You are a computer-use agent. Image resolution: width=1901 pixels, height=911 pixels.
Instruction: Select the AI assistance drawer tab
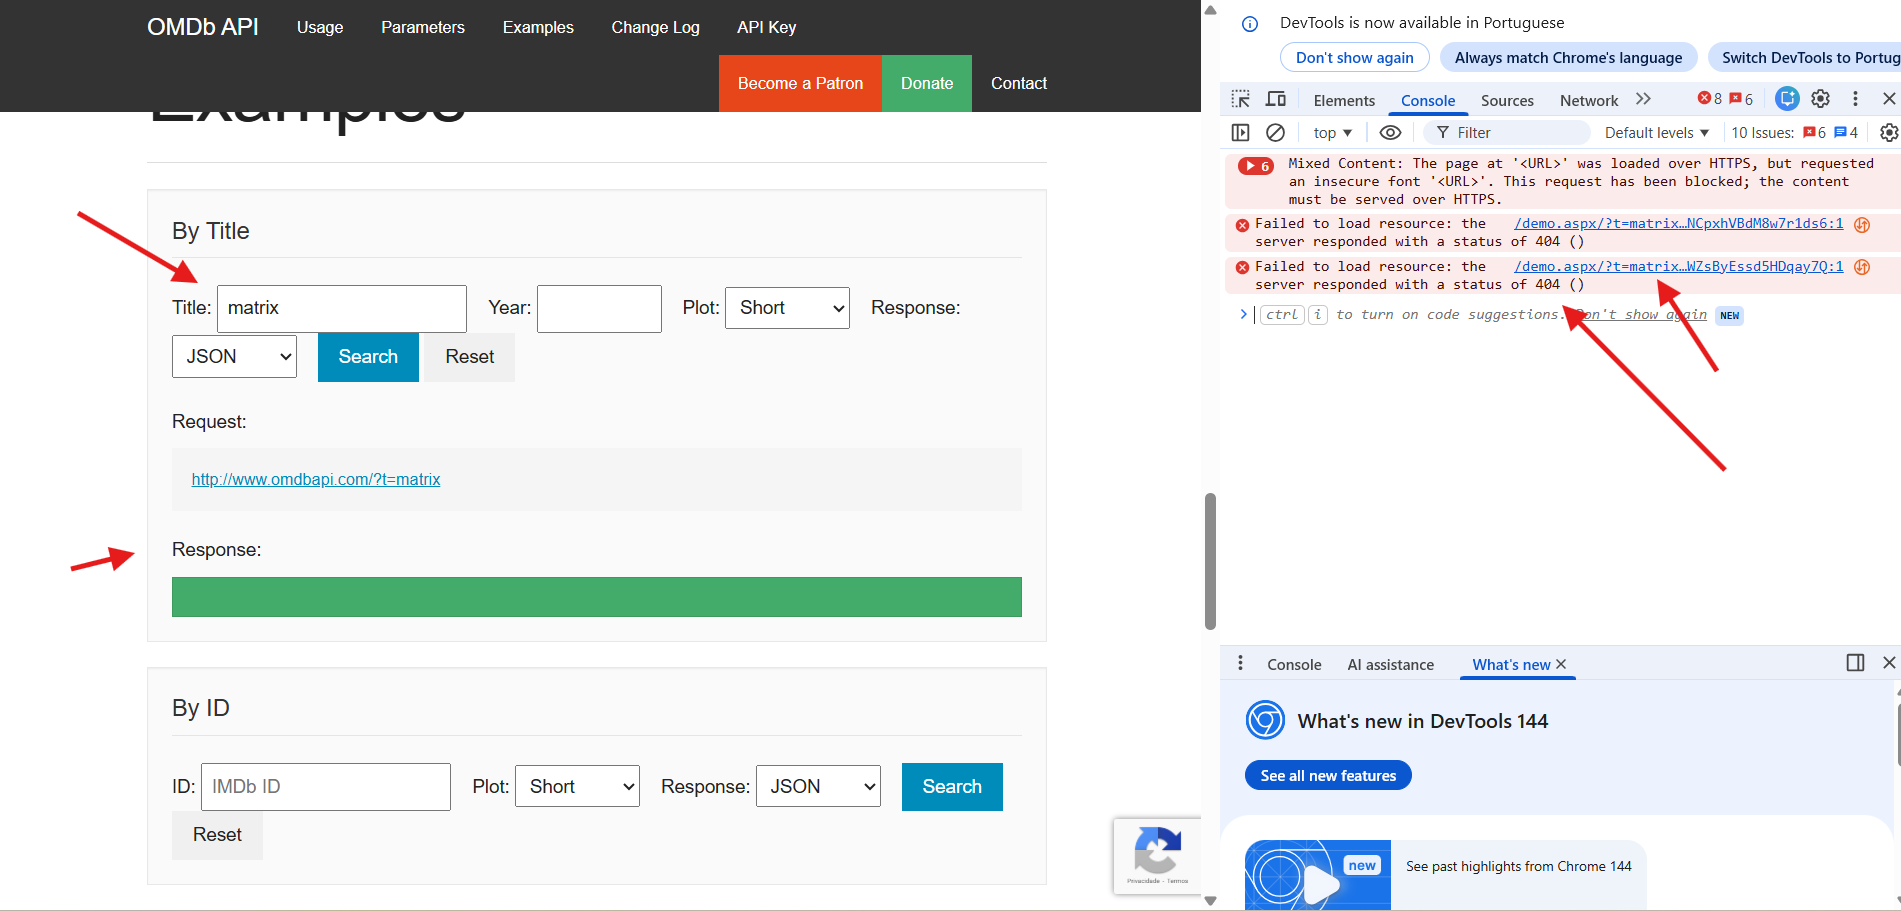click(1390, 664)
